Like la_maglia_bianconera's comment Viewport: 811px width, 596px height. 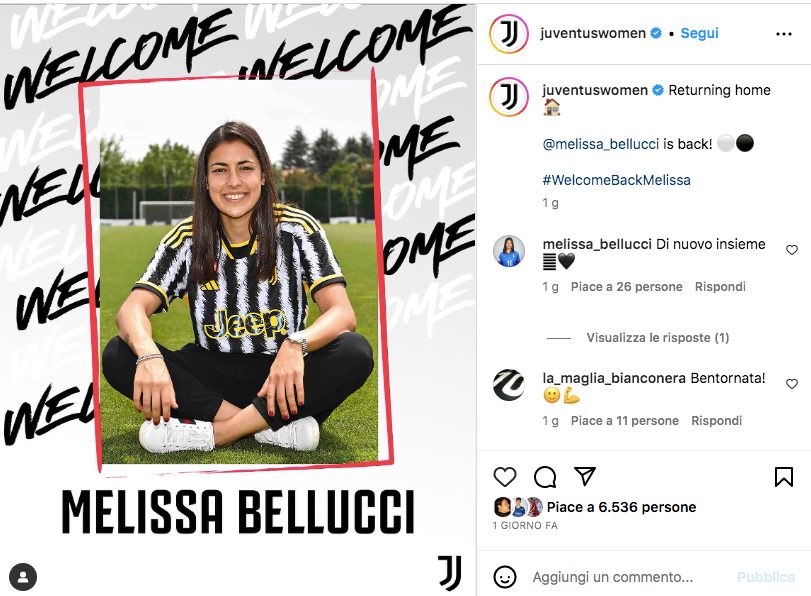point(791,384)
